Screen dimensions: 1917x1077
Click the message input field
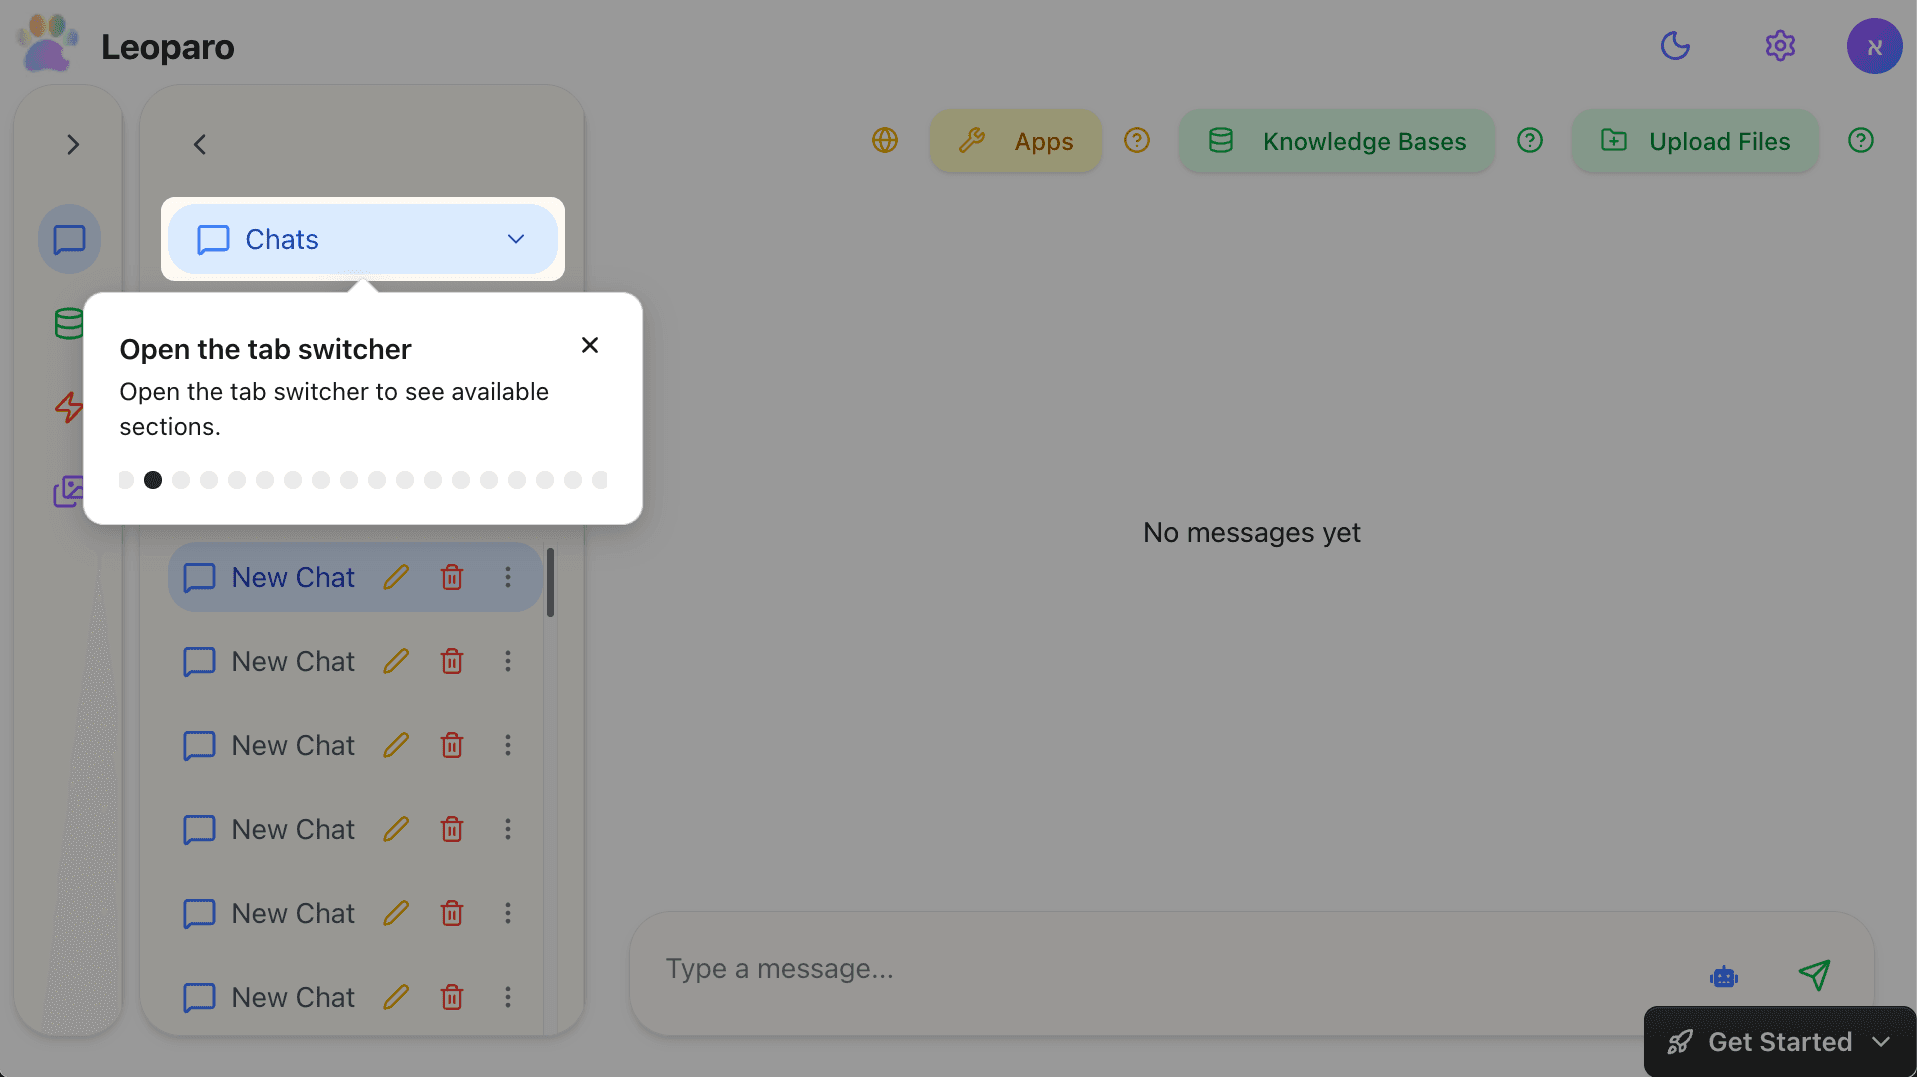coord(1100,968)
